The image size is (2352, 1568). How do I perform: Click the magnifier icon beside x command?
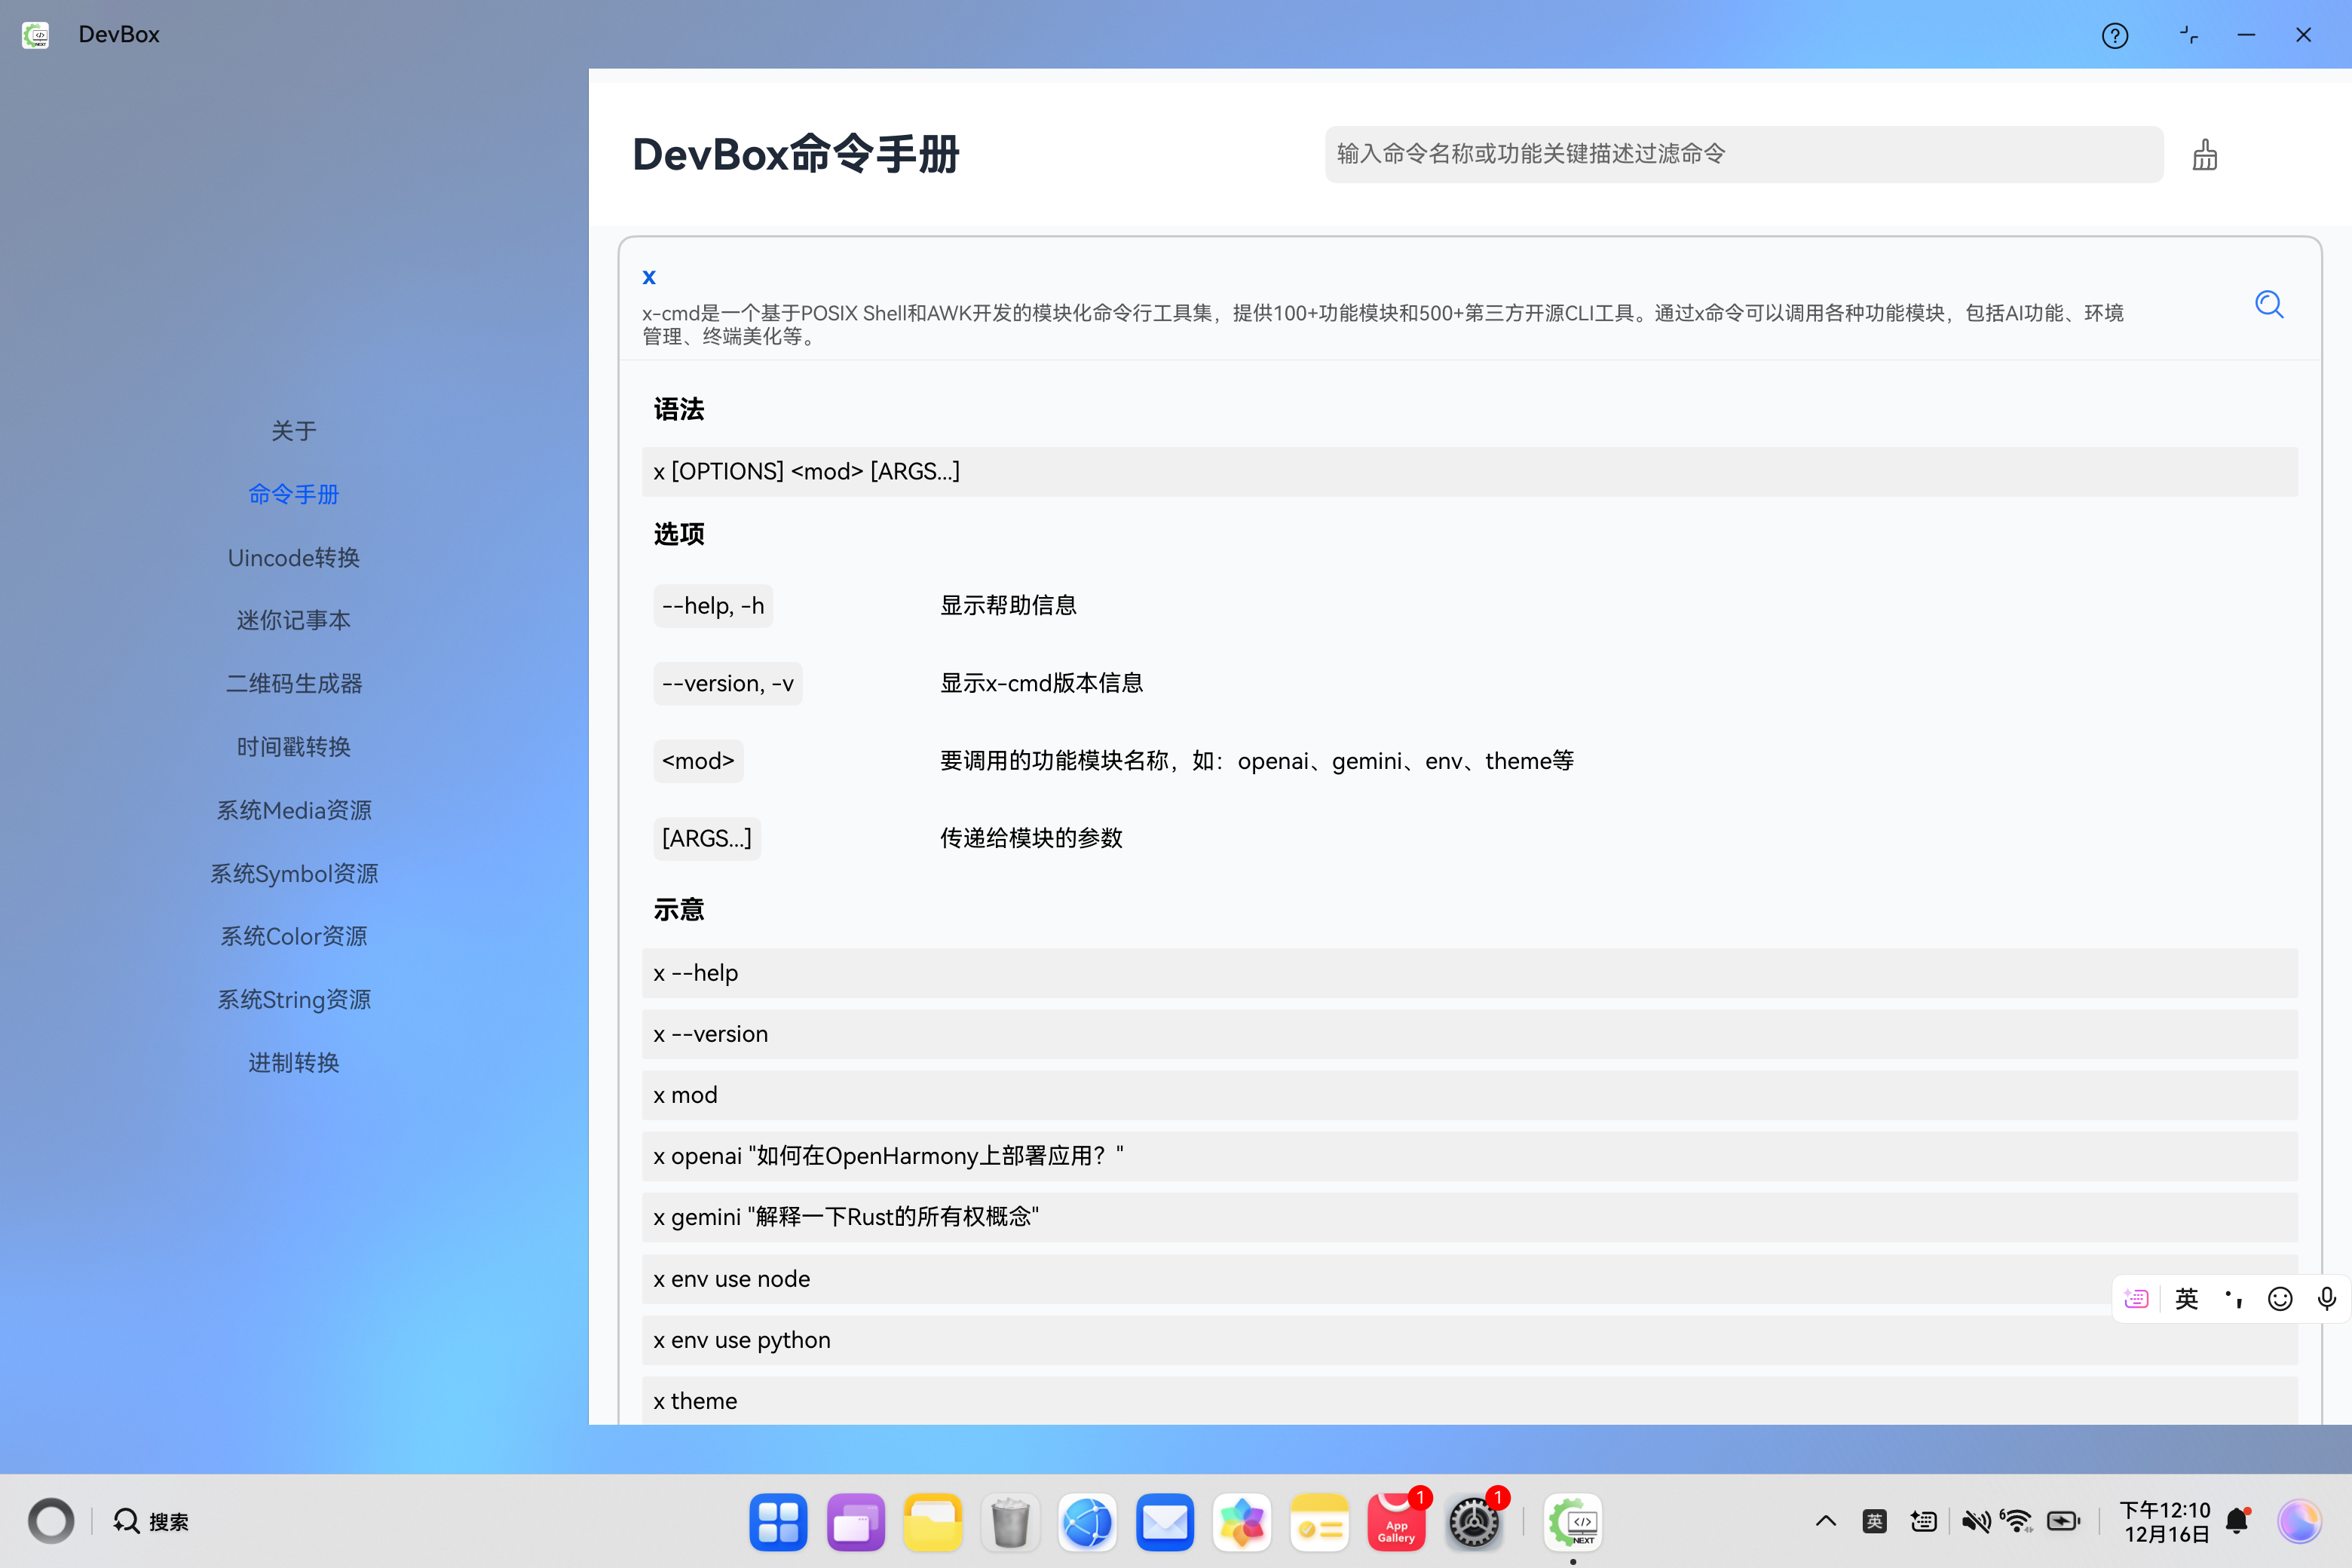(x=2268, y=305)
